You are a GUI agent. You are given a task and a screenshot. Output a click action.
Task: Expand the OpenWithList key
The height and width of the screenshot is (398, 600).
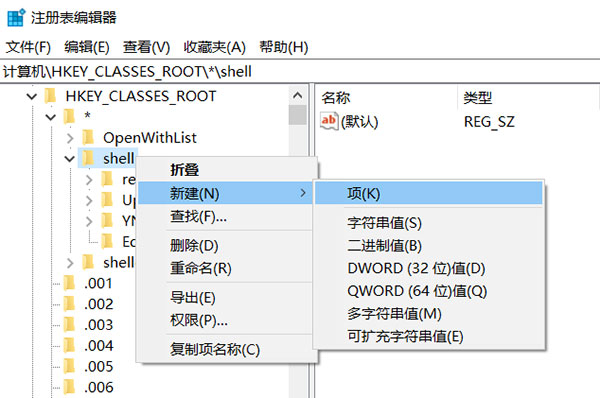tap(70, 138)
